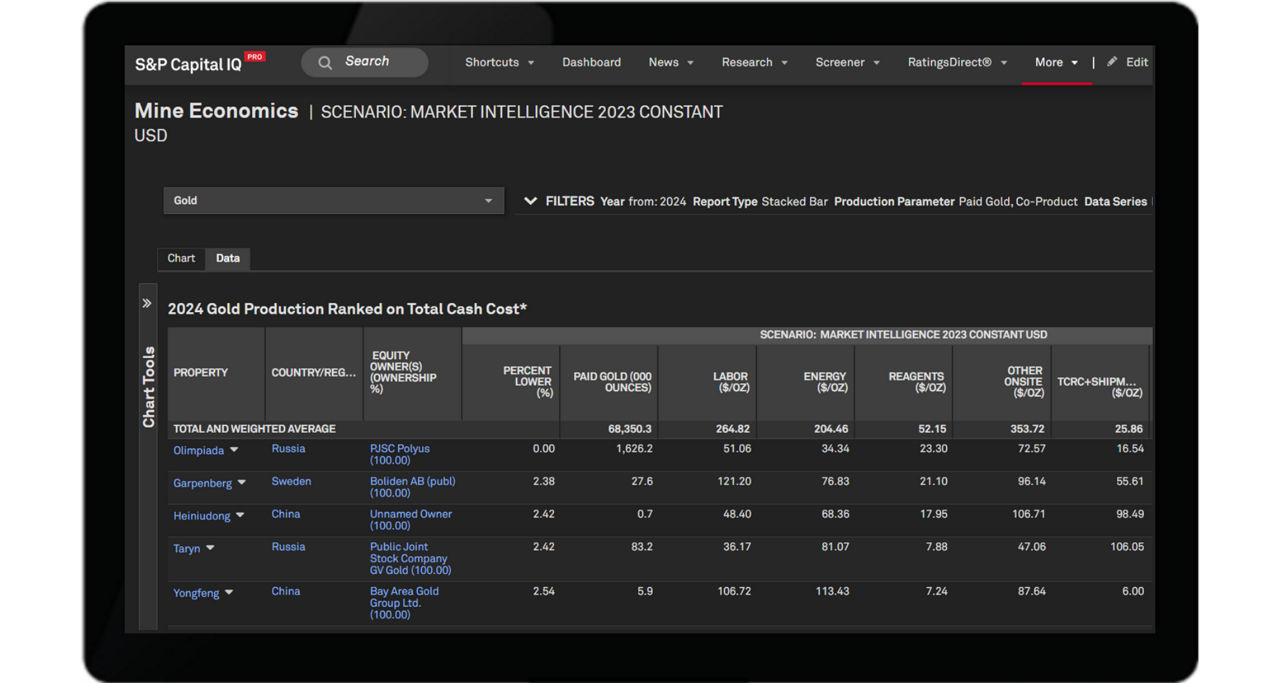The image size is (1280, 683).
Task: Open the Taryn property link
Action: pos(187,548)
